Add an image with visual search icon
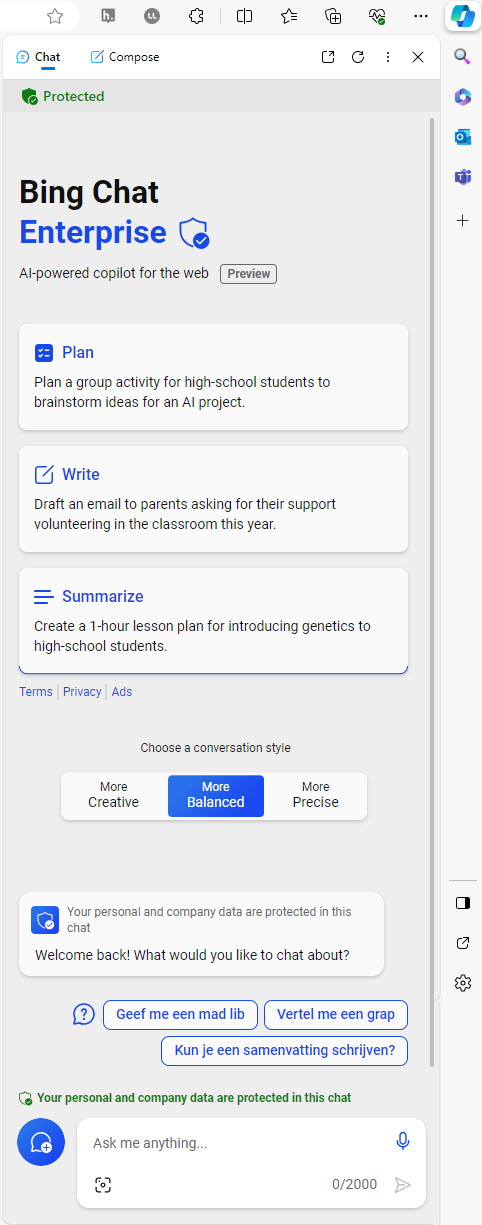 pos(103,1185)
